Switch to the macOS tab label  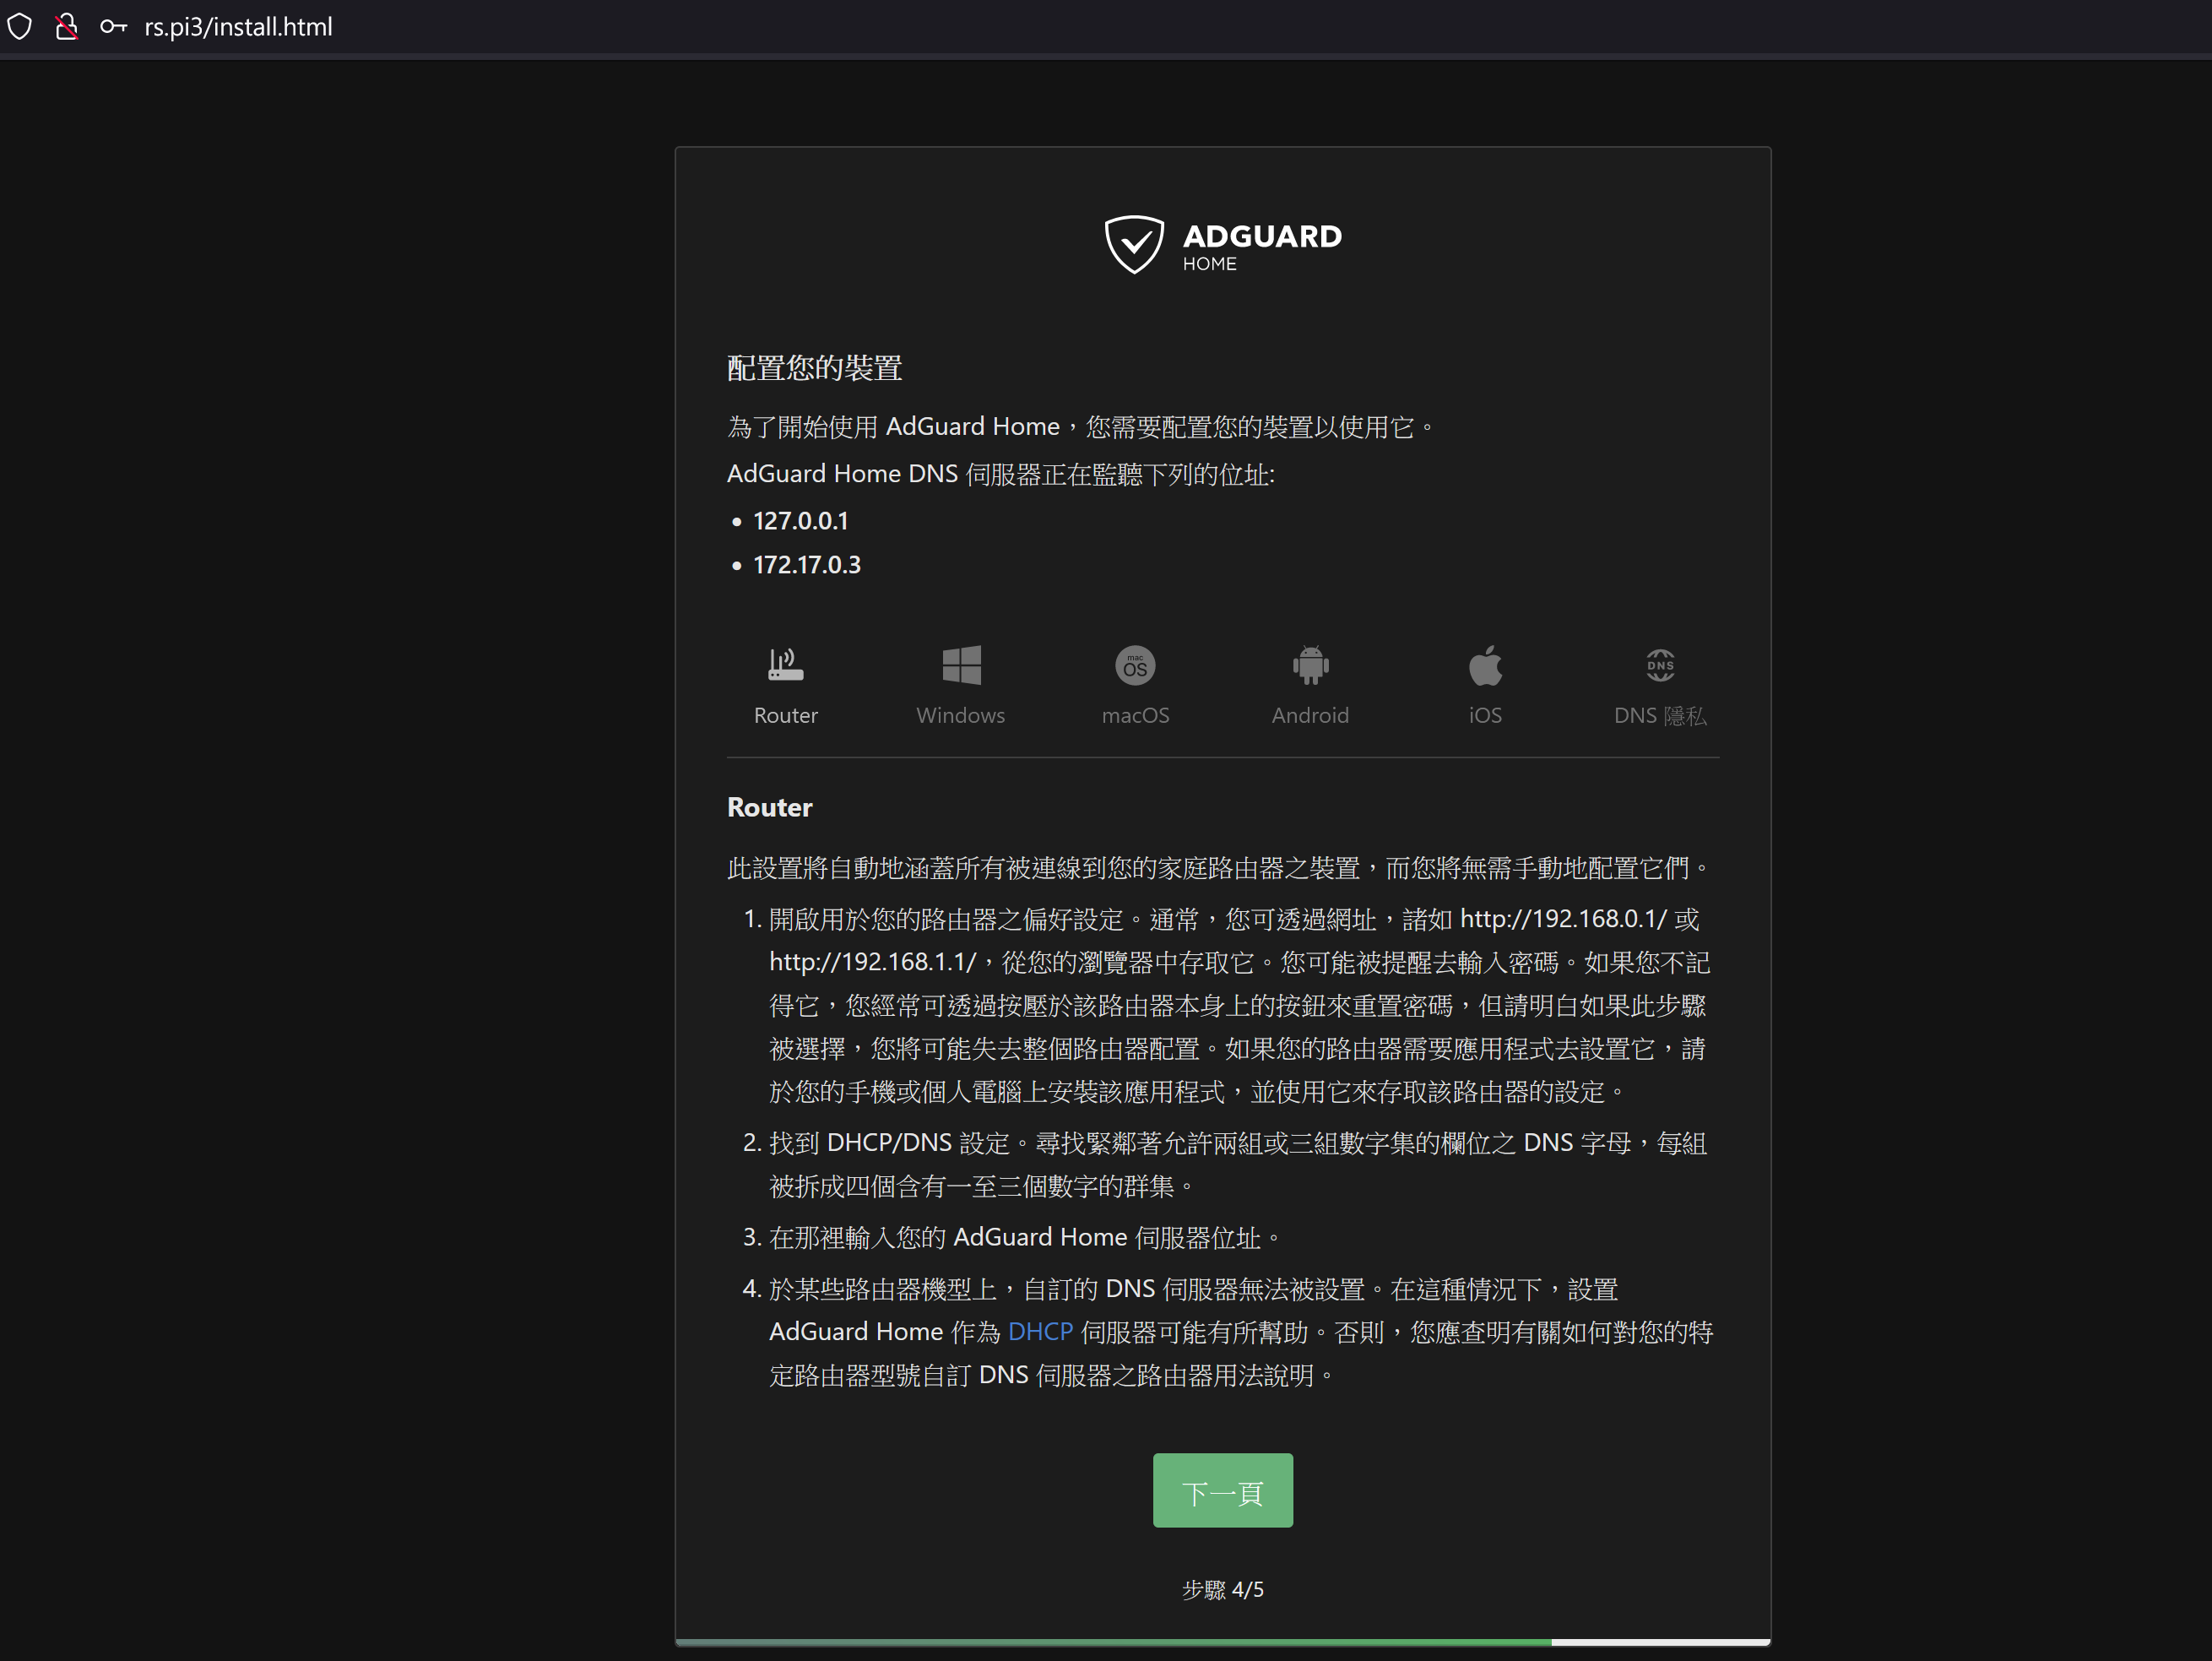click(1135, 715)
